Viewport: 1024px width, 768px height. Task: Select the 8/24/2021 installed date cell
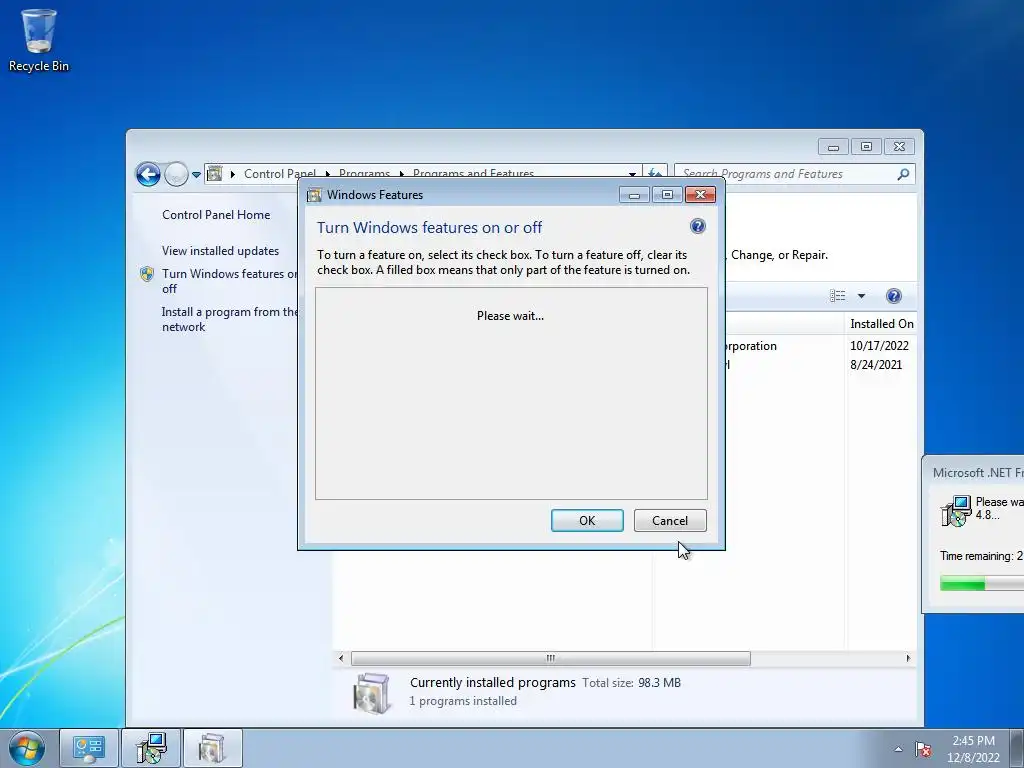(876, 364)
